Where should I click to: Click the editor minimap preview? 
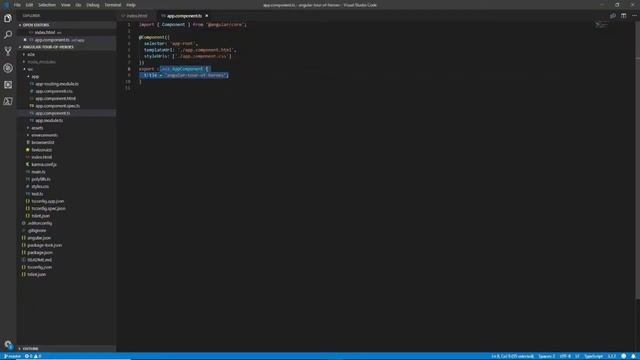coord(602,25)
